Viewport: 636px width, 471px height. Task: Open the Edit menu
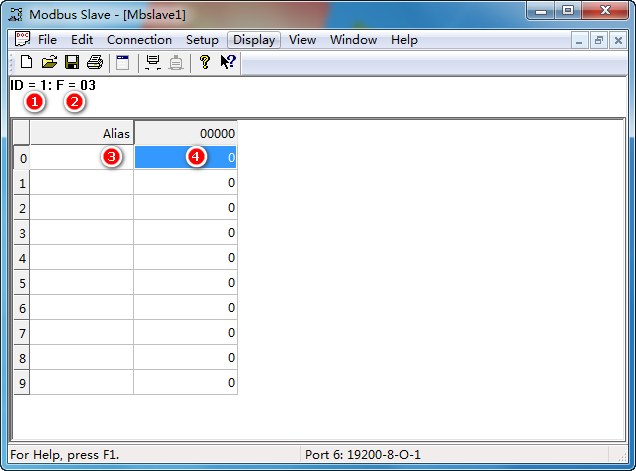coord(82,40)
